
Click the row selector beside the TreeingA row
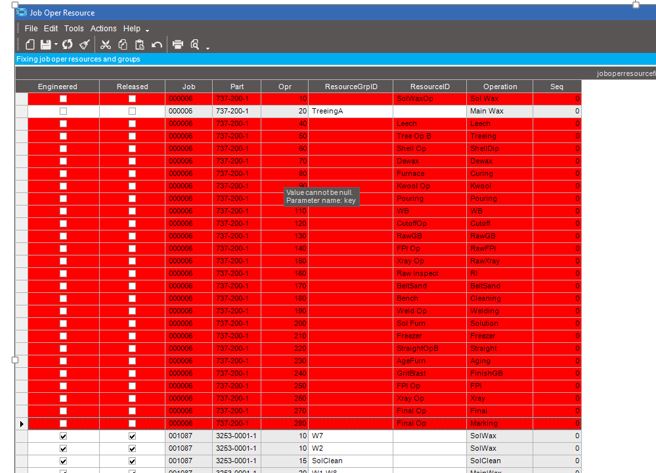click(x=22, y=111)
